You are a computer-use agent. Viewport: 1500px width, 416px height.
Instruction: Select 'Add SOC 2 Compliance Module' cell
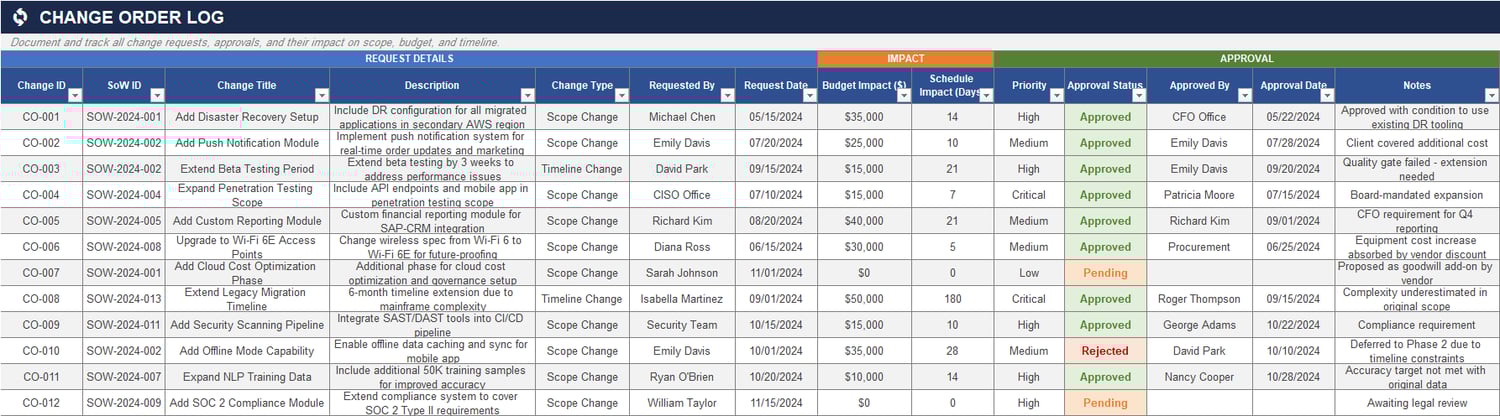click(x=247, y=403)
